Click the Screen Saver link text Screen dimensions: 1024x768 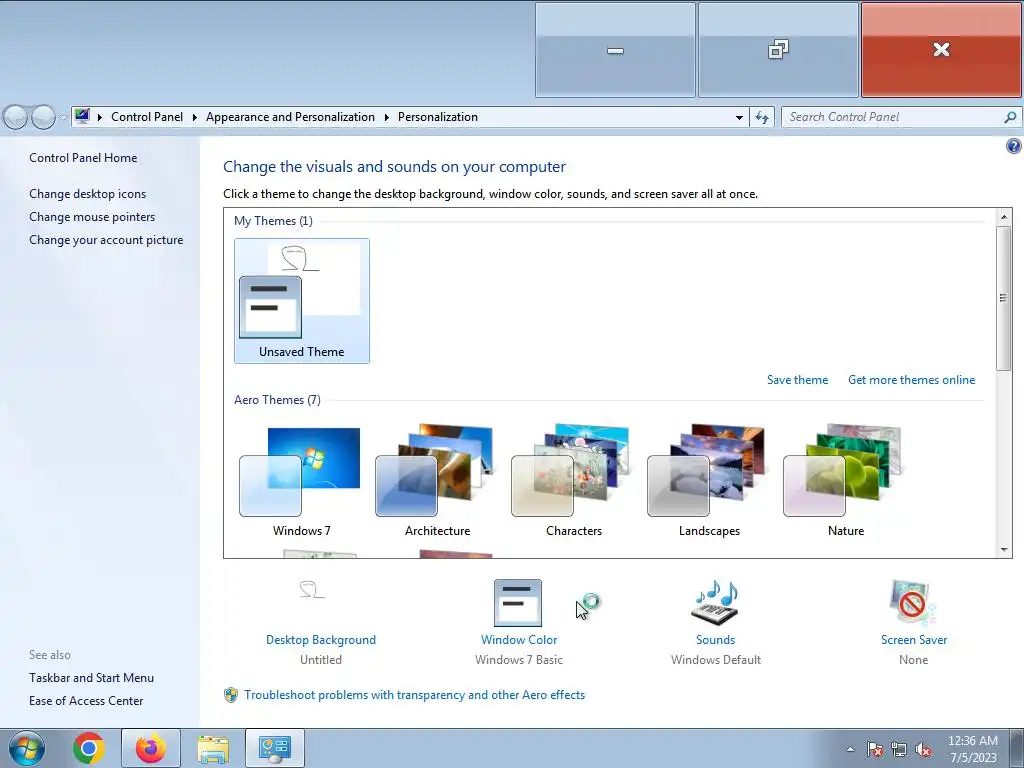pyautogui.click(x=914, y=640)
